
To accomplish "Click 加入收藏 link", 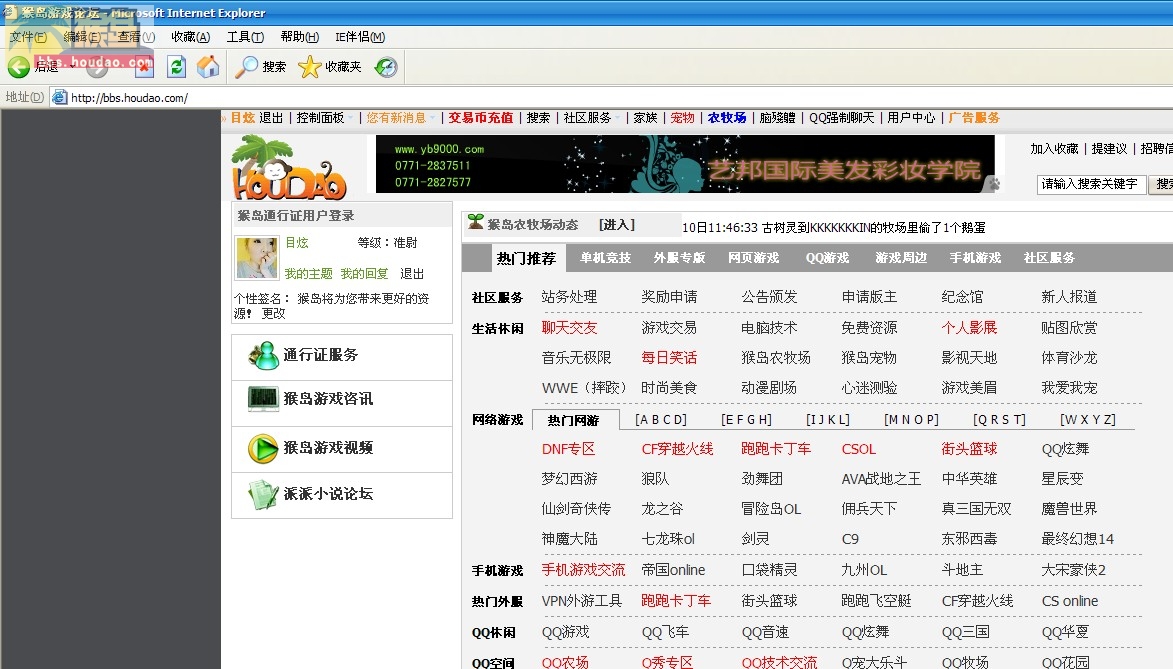I will point(1054,149).
